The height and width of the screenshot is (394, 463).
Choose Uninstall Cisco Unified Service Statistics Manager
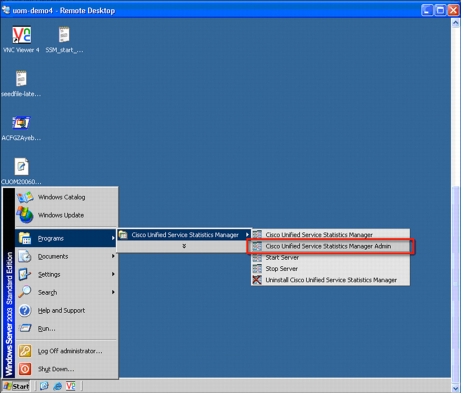[331, 280]
